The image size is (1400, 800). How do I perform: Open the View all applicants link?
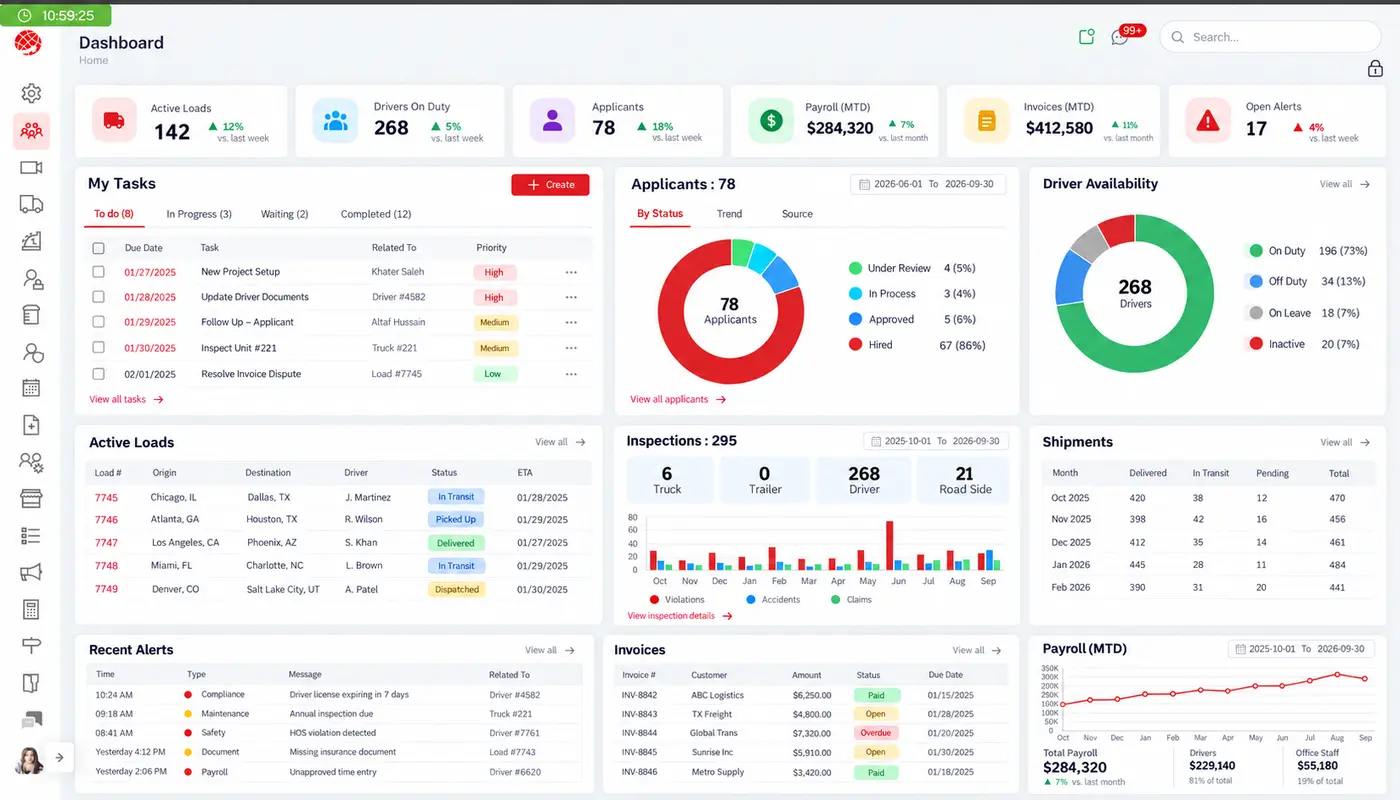coord(678,399)
